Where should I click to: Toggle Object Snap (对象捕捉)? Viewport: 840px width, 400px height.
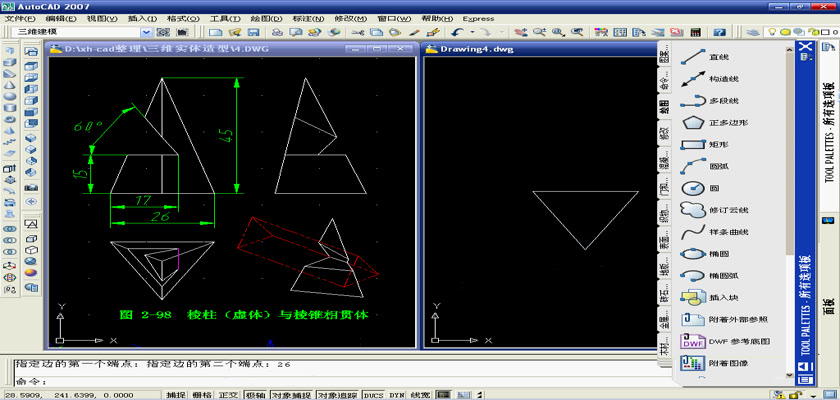[x=291, y=395]
